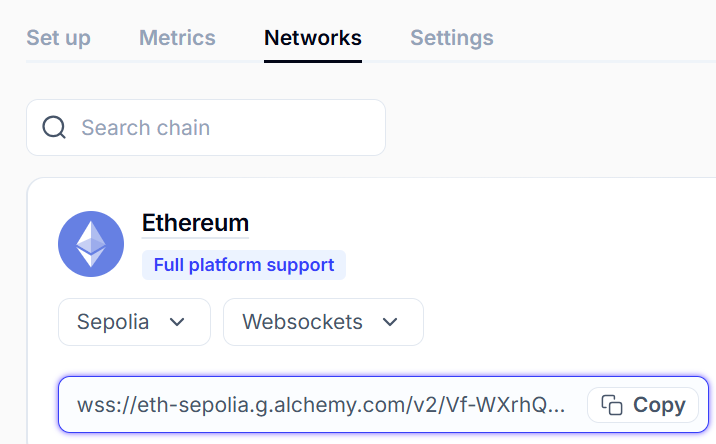Image resolution: width=716 pixels, height=444 pixels.
Task: Click the Copy label text
Action: pyautogui.click(x=659, y=405)
